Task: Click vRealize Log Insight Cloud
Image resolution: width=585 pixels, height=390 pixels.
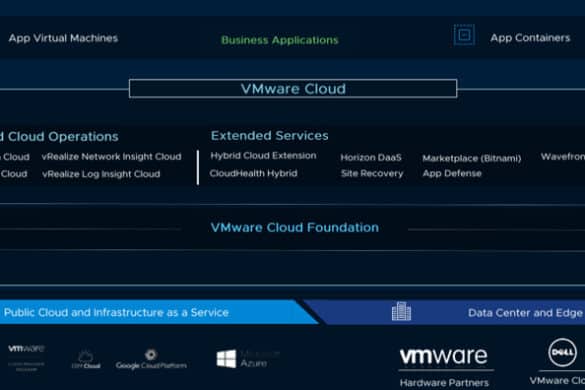Action: point(101,174)
